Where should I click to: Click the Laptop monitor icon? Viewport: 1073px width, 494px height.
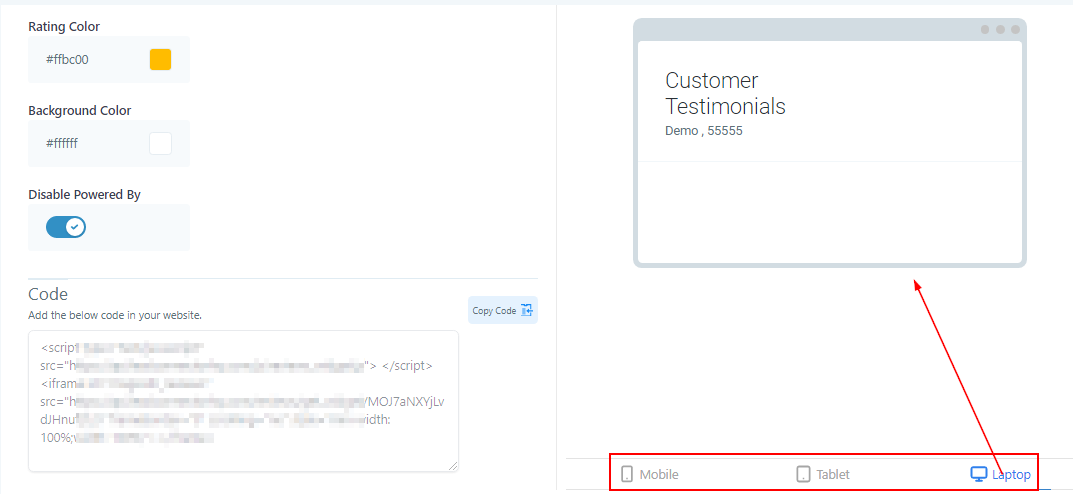978,474
